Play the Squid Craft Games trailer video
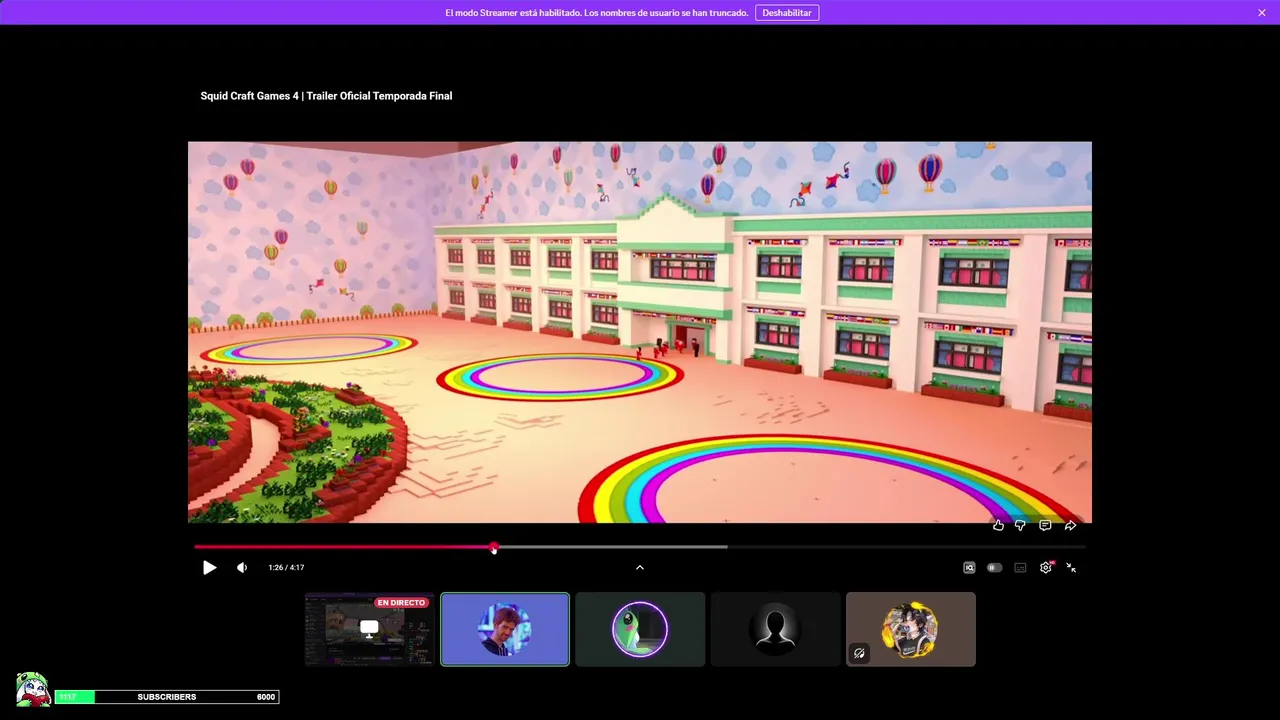Screen dimensions: 1280x720 pos(209,567)
